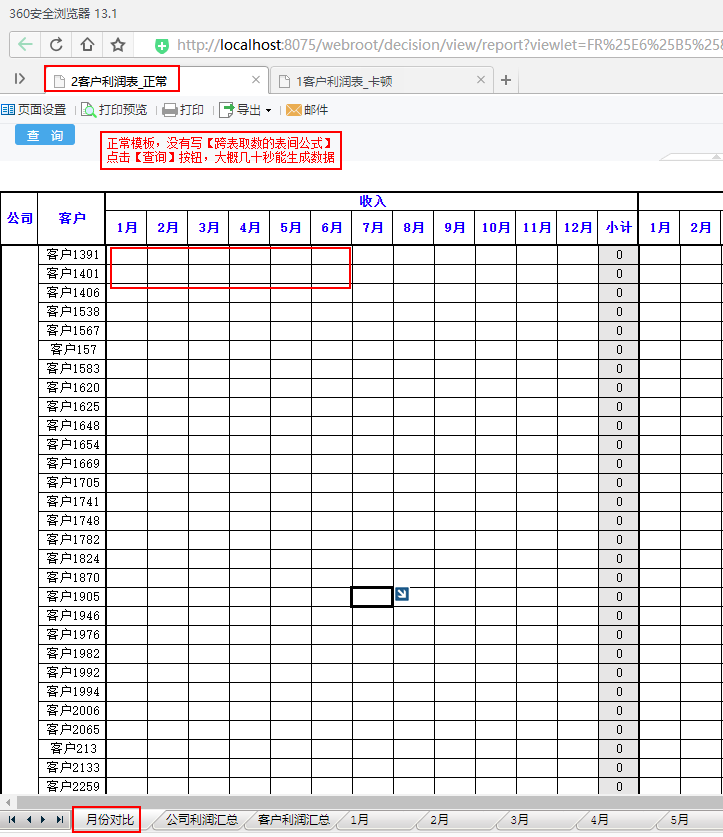723x837 pixels.
Task: Send report via 邮件 button
Action: [x=307, y=110]
